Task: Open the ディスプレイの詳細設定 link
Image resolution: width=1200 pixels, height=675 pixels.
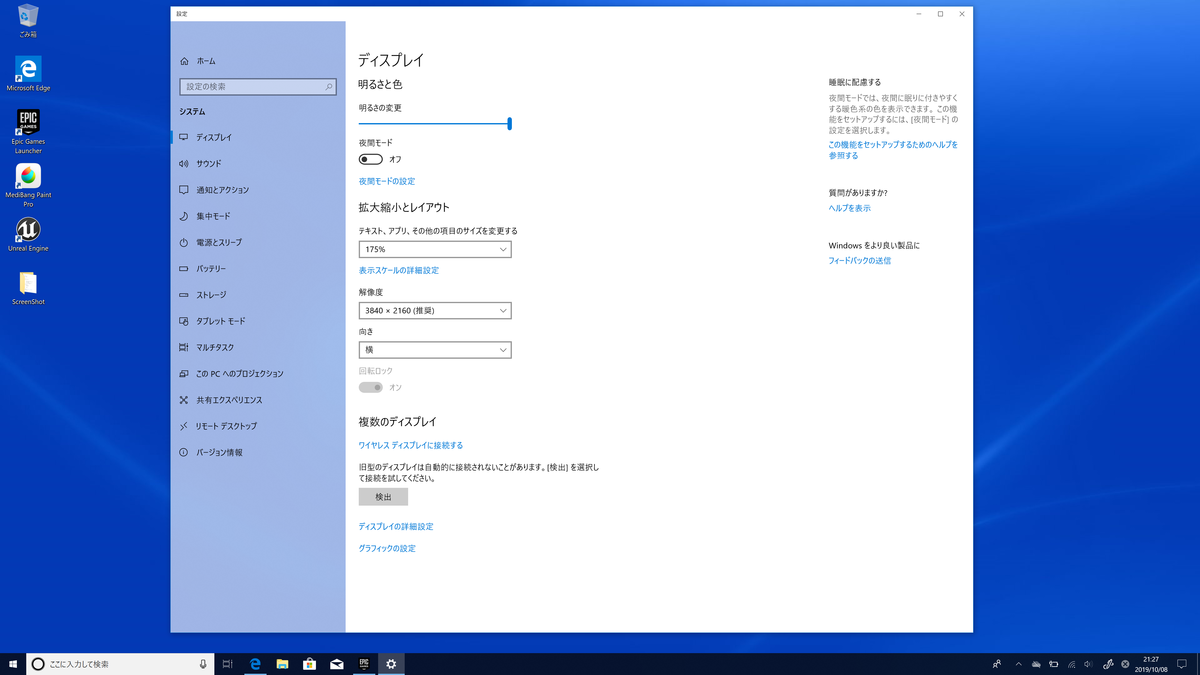Action: tap(396, 526)
